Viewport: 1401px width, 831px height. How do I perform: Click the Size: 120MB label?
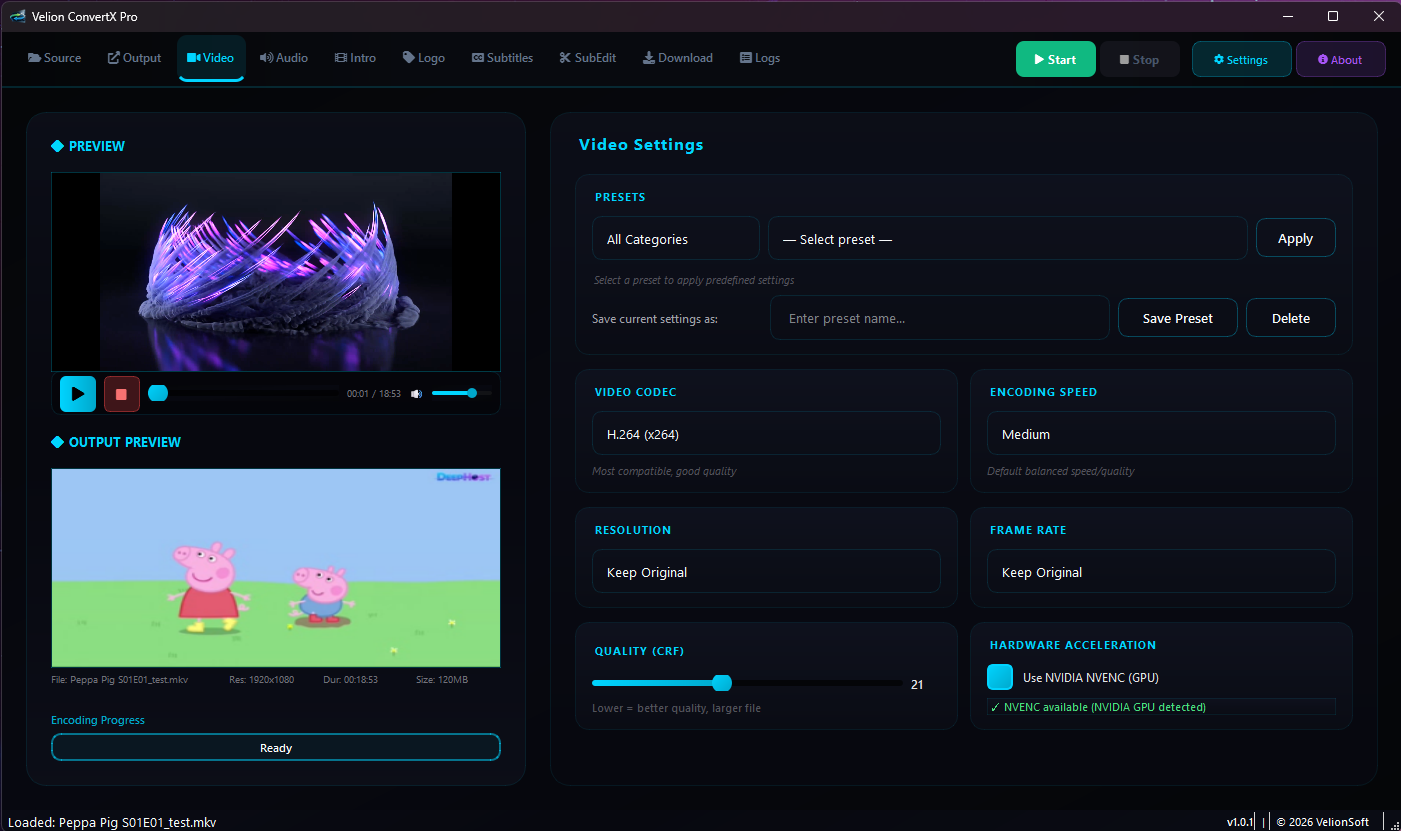(x=442, y=680)
